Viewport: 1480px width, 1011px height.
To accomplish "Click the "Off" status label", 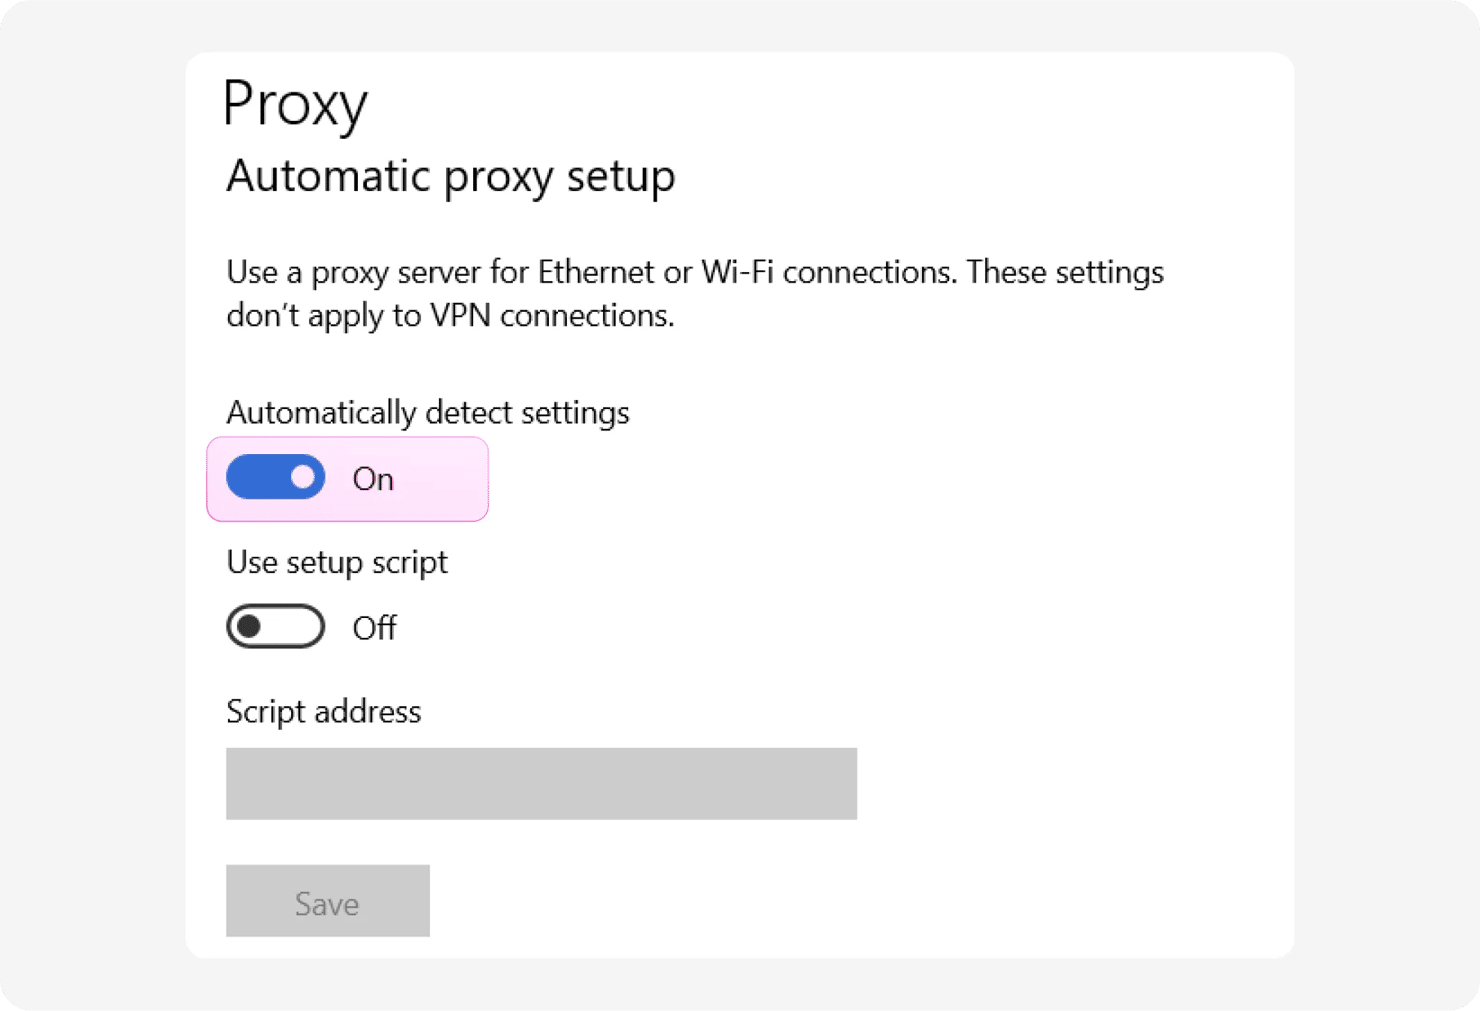I will (375, 629).
